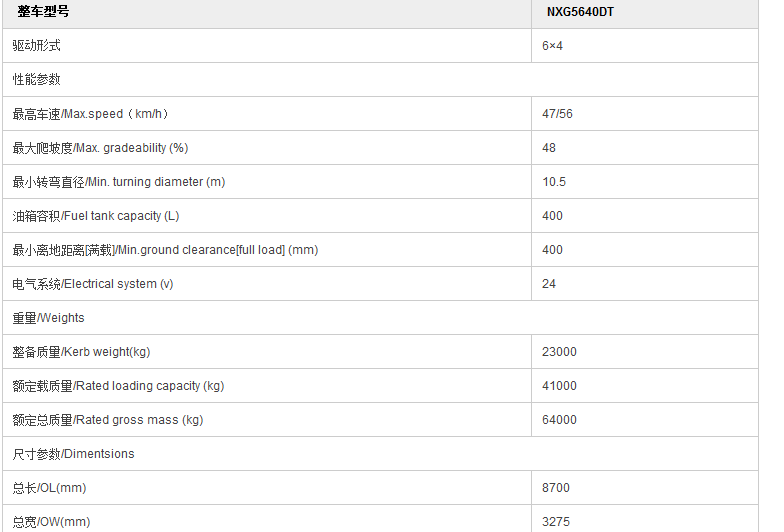Select the Rated loading capacity value 41000

tap(559, 386)
